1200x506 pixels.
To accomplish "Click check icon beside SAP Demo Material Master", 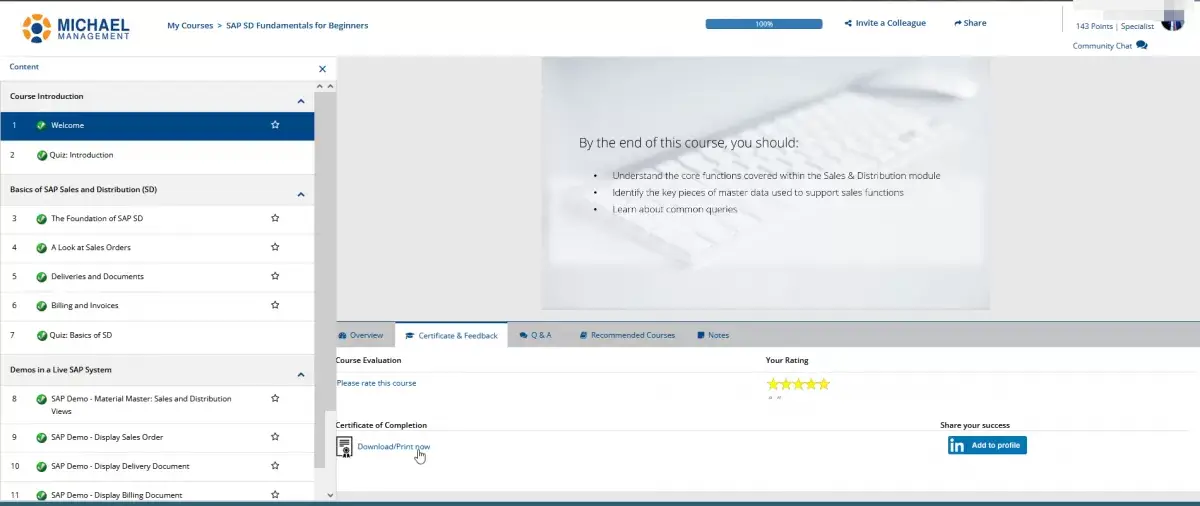I will point(41,399).
